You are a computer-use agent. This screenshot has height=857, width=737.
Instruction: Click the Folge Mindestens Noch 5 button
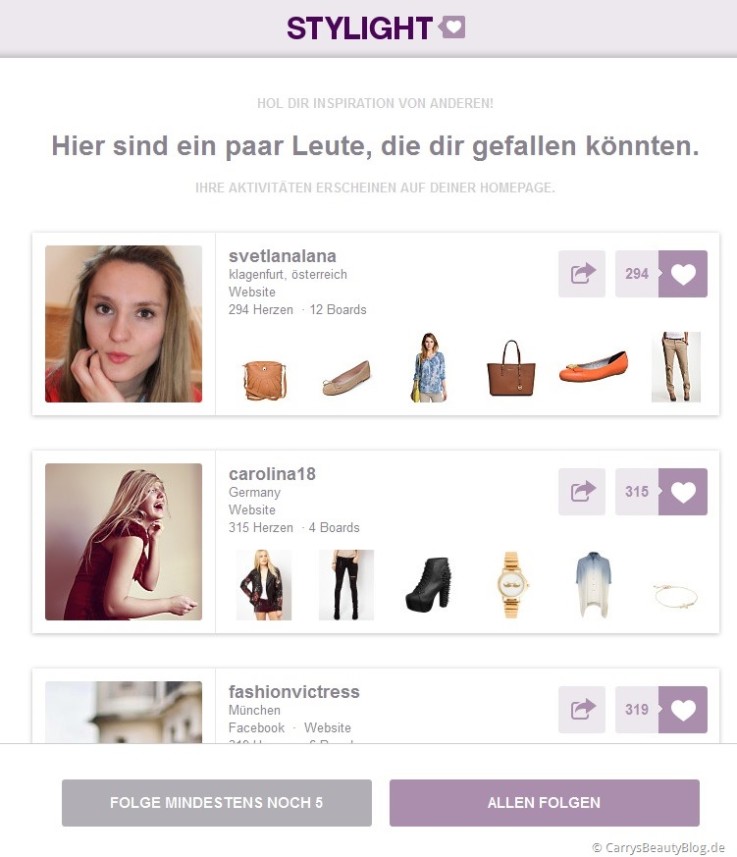[x=217, y=802]
